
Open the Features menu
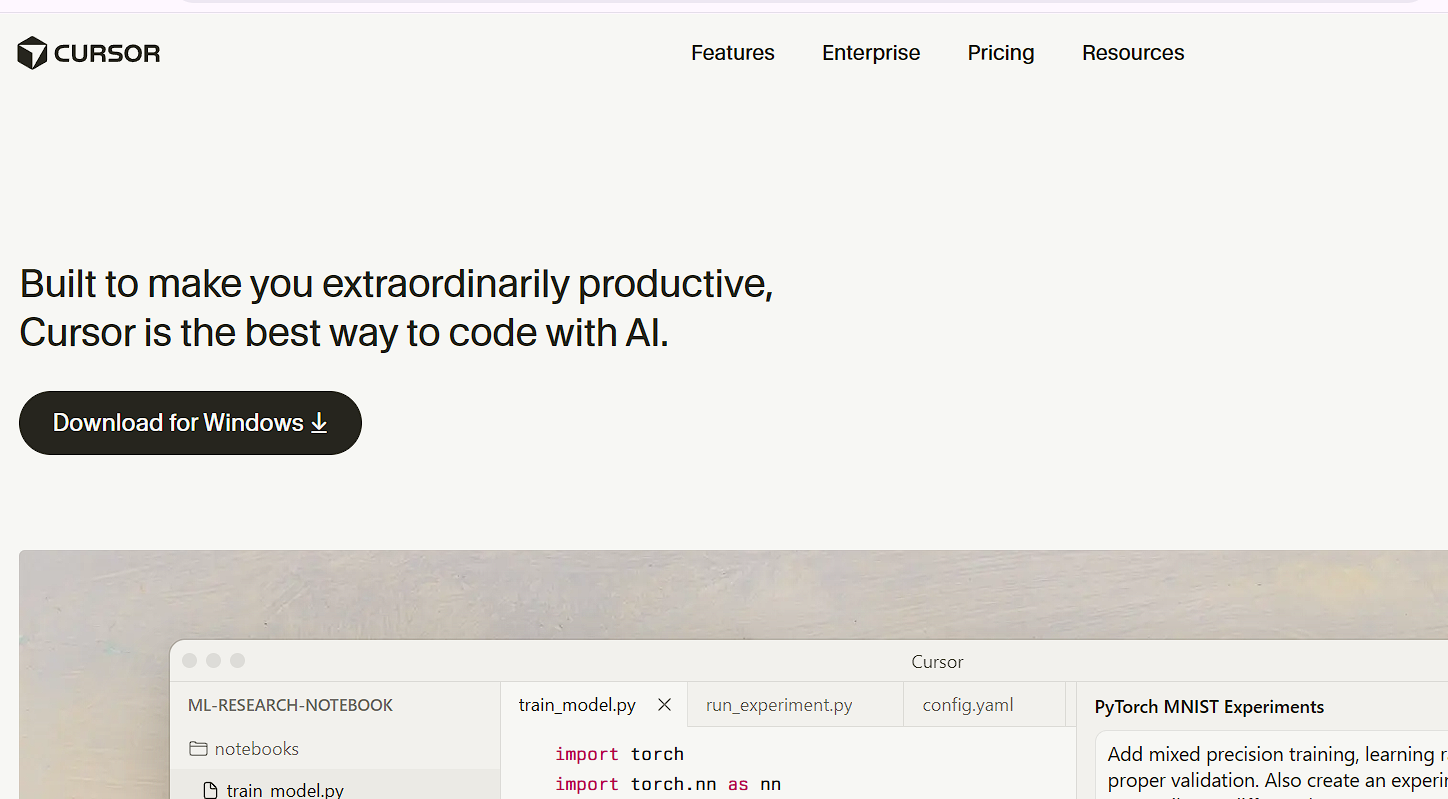pos(732,52)
